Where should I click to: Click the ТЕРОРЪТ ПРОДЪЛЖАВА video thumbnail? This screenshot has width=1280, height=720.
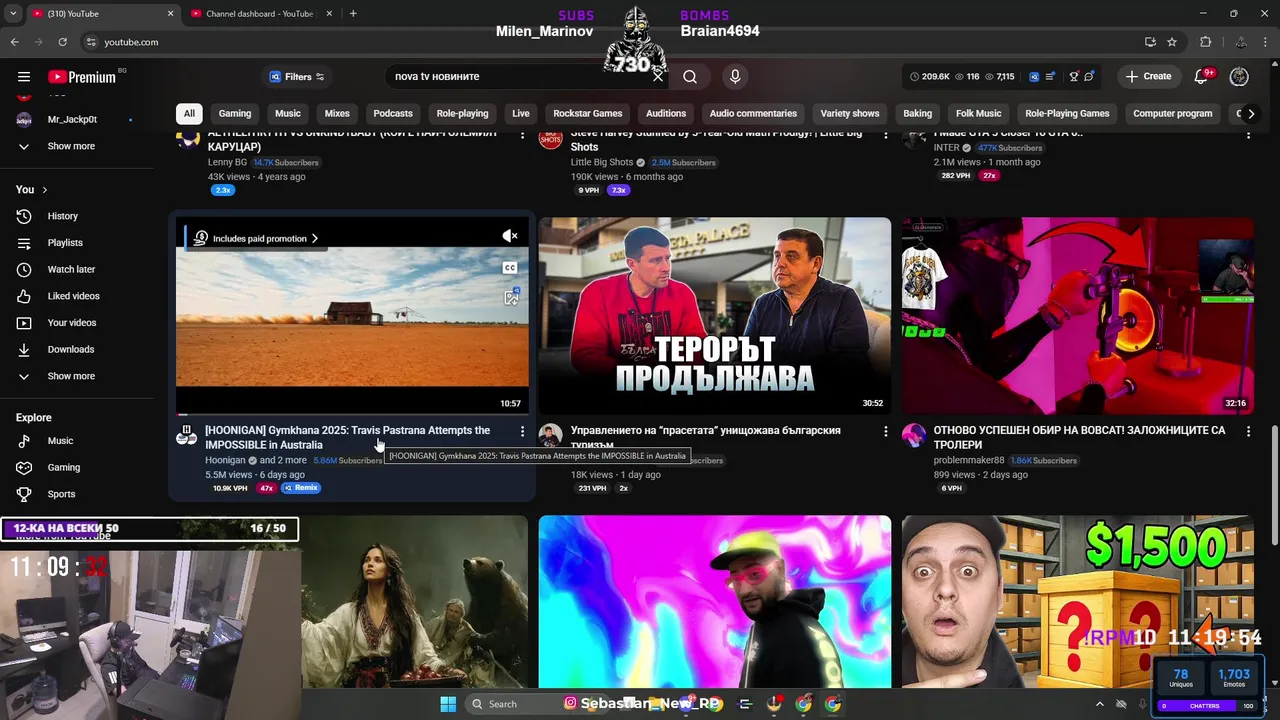click(x=715, y=316)
